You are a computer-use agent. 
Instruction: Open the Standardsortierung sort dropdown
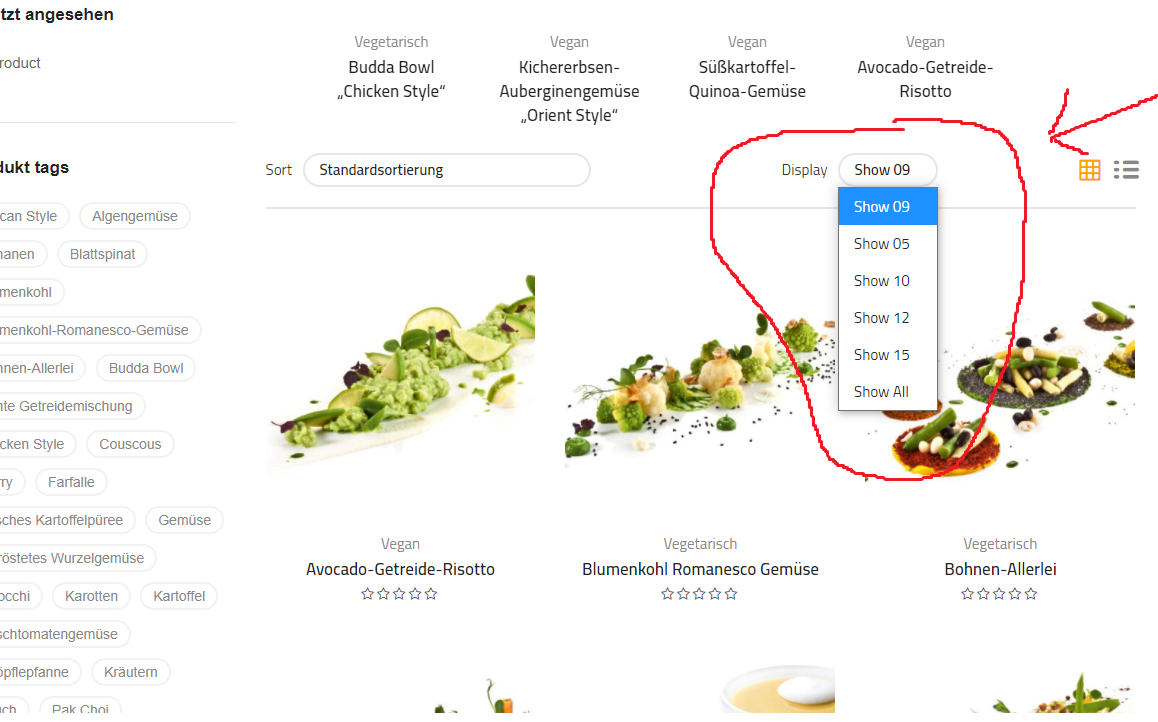click(447, 170)
